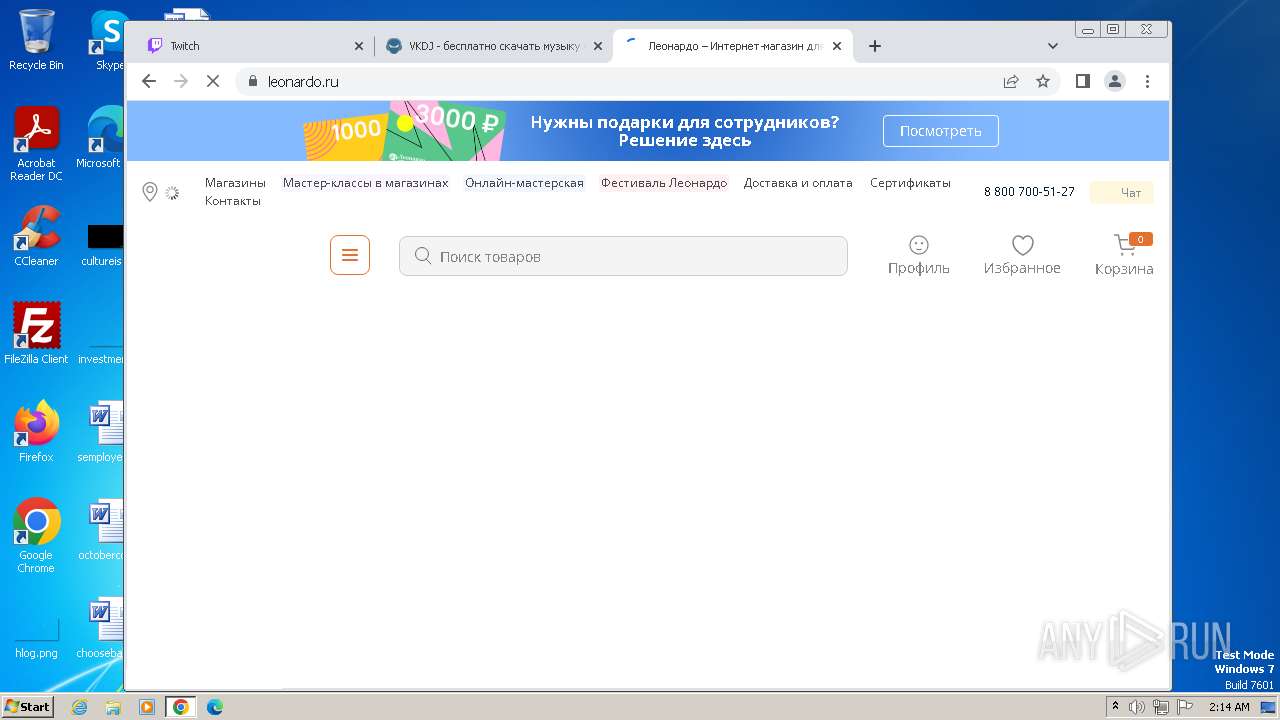This screenshot has height=720, width=1280.
Task: Open FileZilla Client desktop icon
Action: point(36,334)
